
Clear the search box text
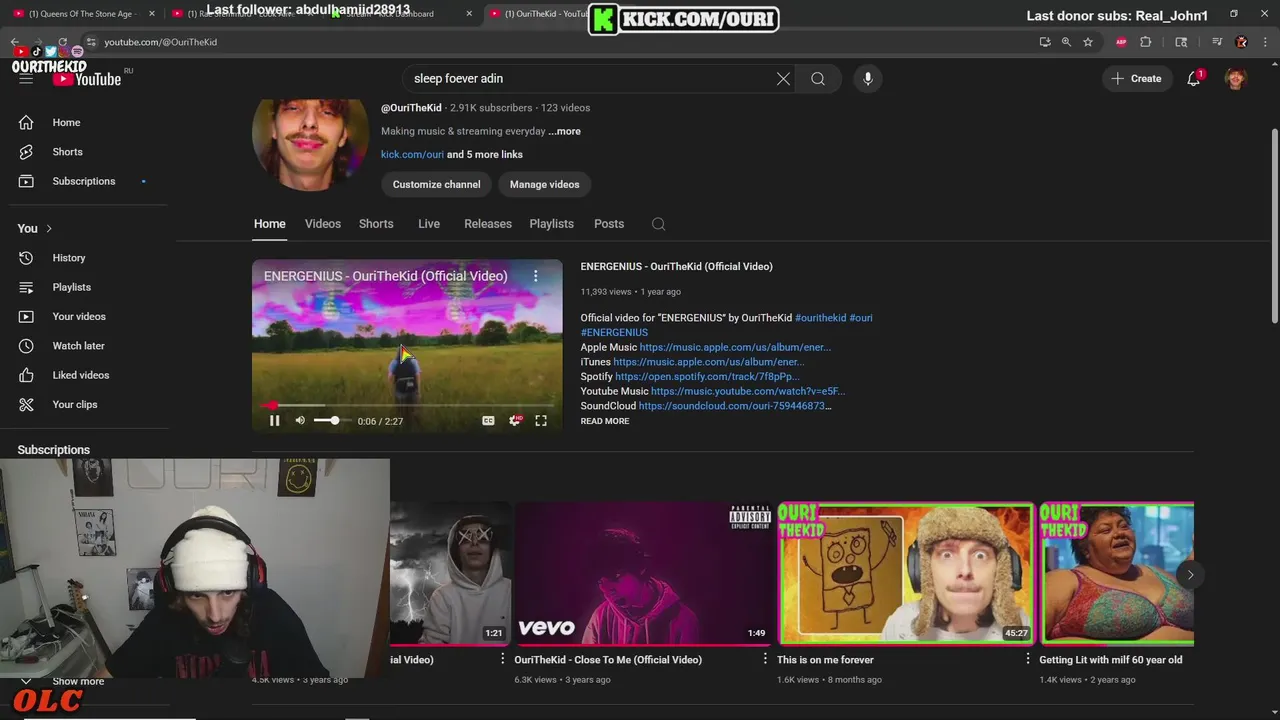click(x=783, y=79)
